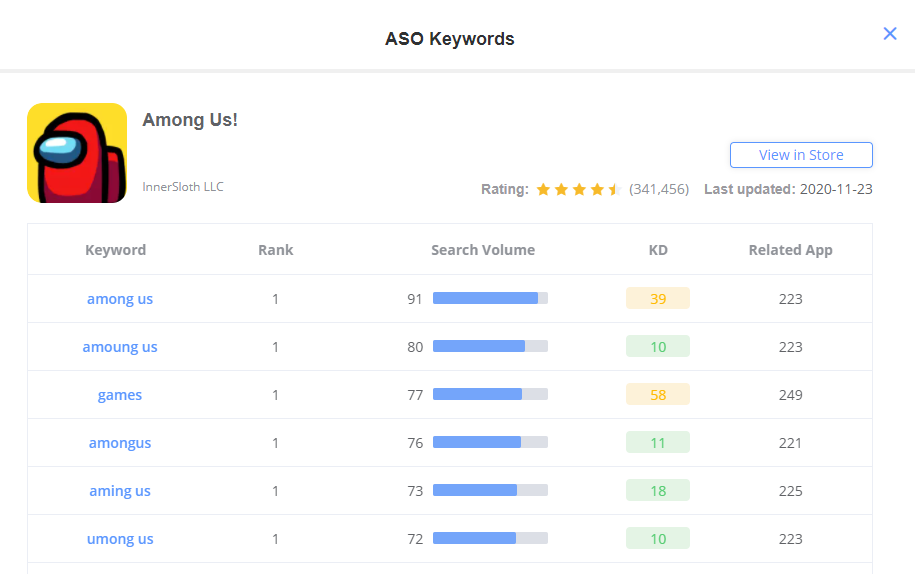
Task: Click the KD badge 58 for 'games'
Action: [657, 394]
